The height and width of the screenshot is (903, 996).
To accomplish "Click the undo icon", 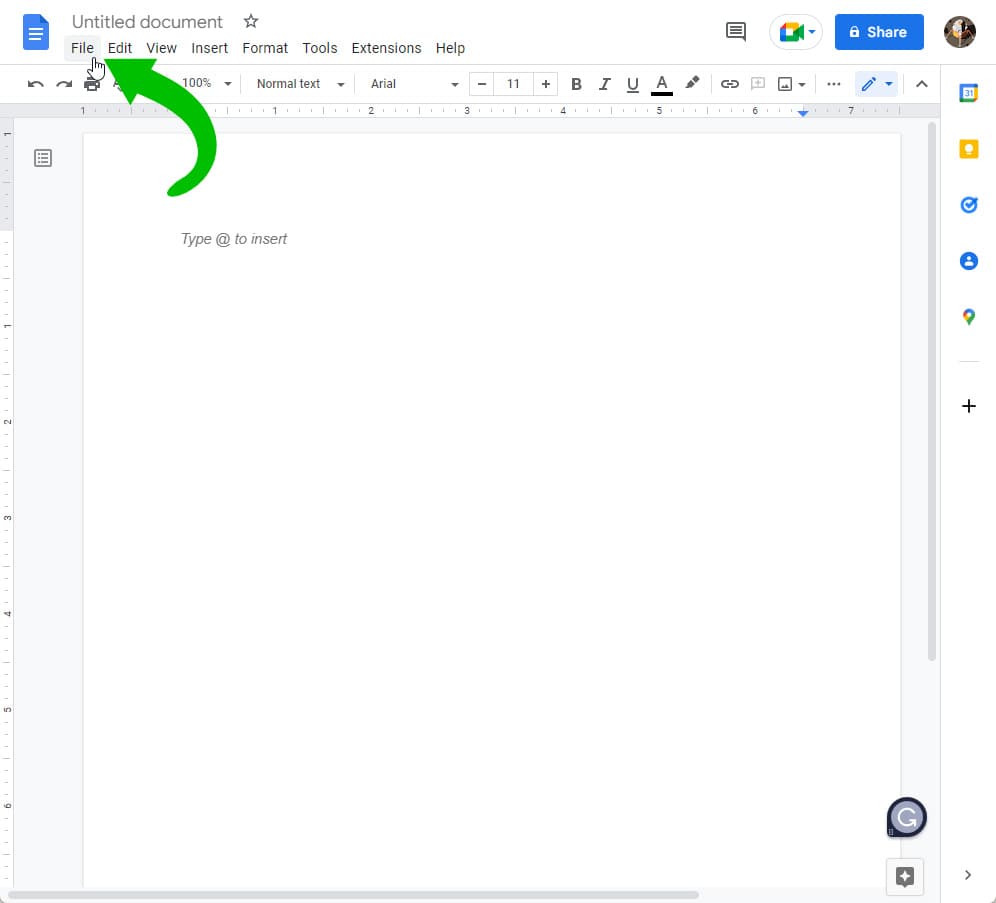I will pyautogui.click(x=35, y=84).
